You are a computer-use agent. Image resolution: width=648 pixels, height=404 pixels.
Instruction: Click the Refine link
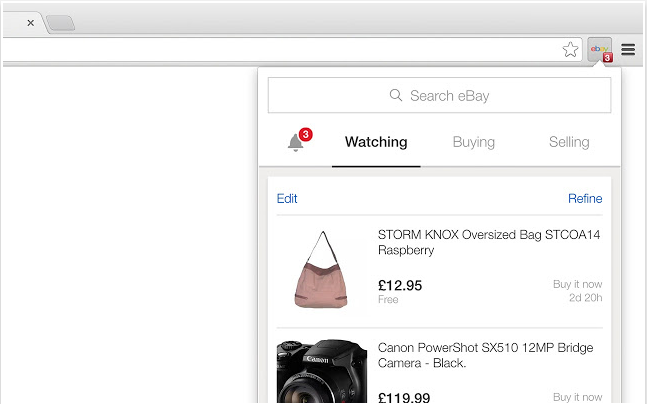(x=585, y=199)
